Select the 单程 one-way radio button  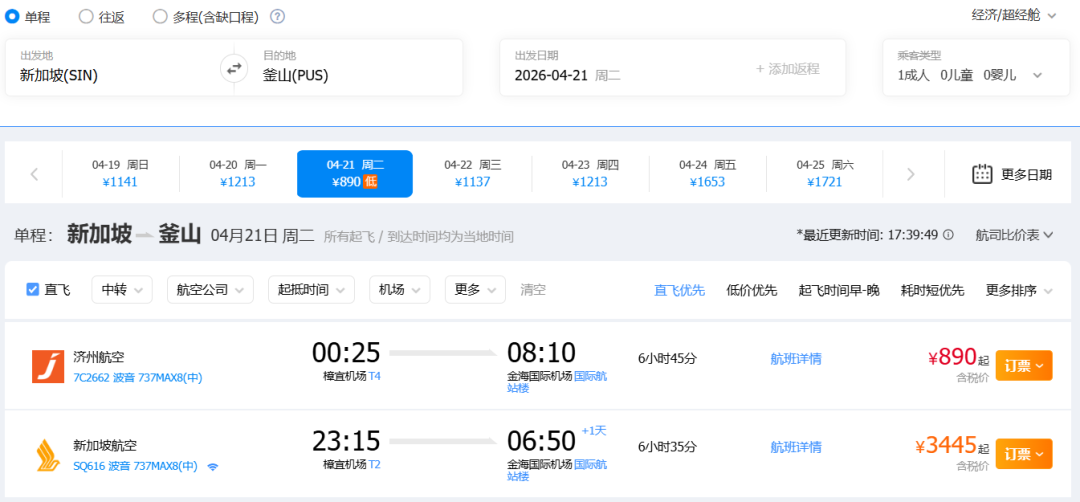(13, 16)
